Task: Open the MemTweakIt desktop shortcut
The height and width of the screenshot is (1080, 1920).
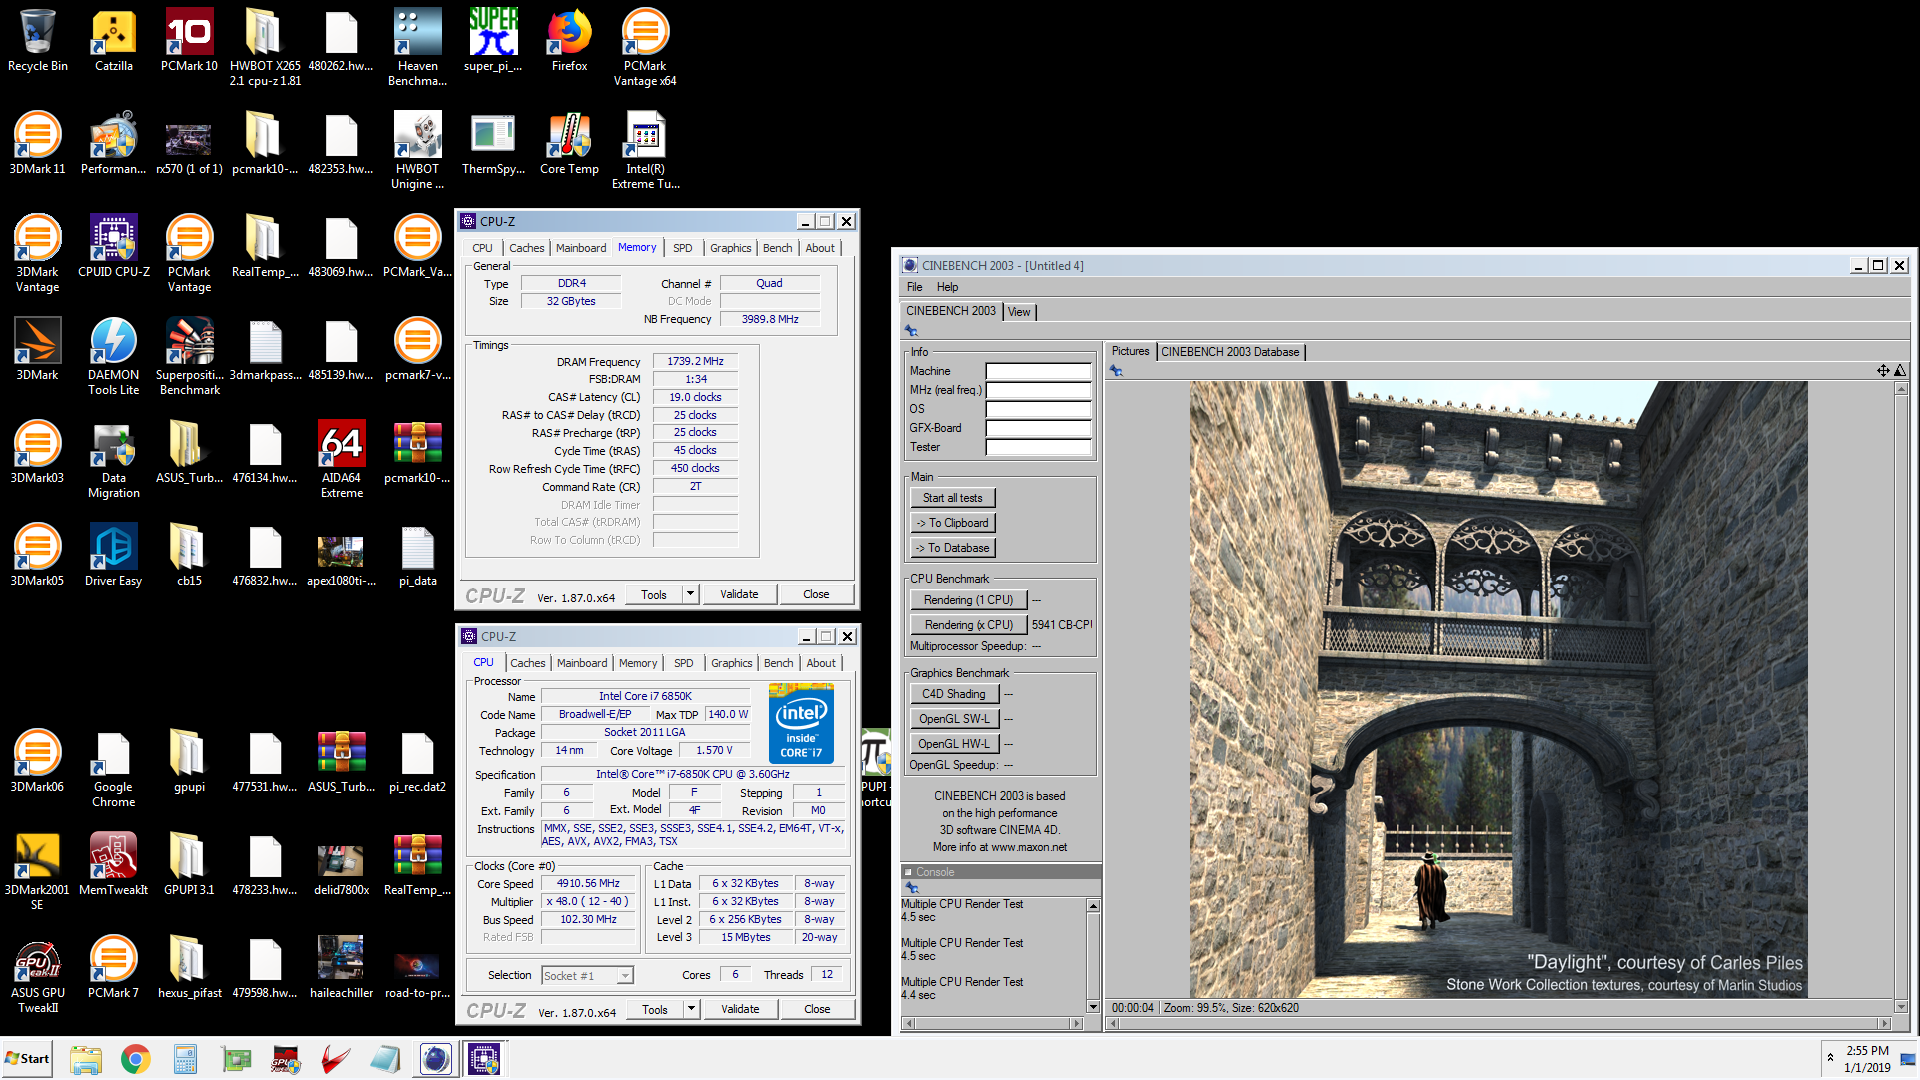Action: pos(114,865)
